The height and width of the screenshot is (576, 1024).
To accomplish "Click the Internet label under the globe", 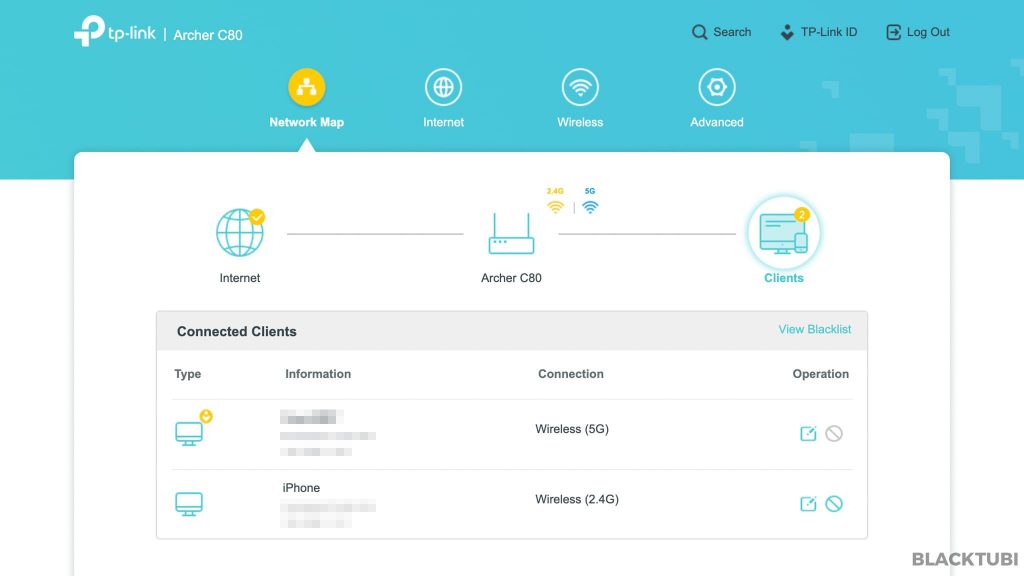I will point(240,278).
